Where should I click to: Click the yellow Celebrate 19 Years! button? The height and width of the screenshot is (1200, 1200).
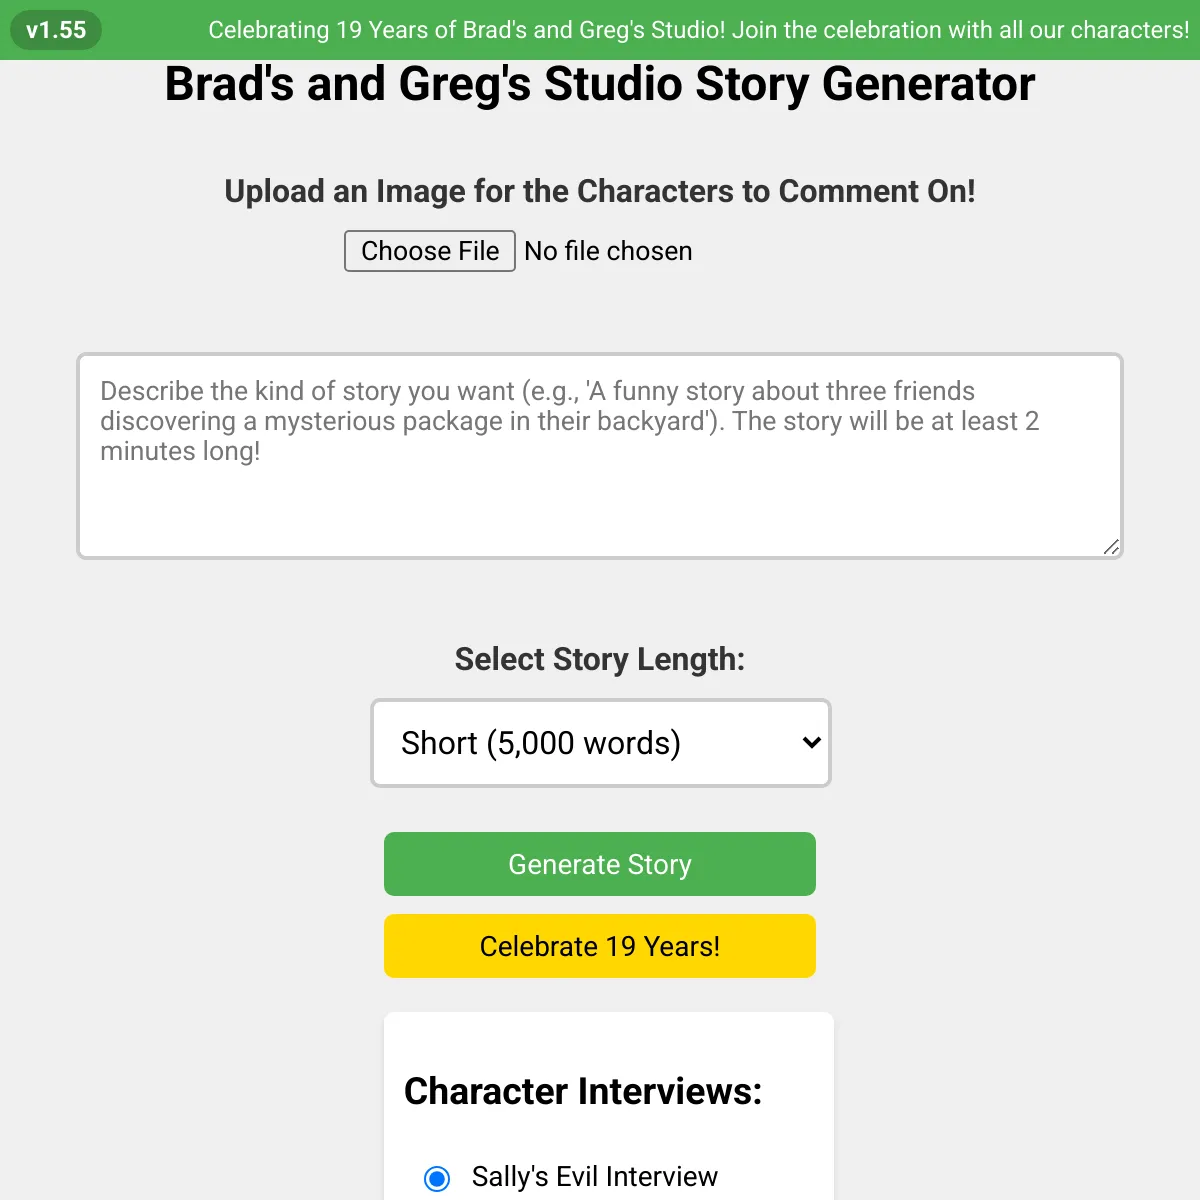pyautogui.click(x=600, y=946)
